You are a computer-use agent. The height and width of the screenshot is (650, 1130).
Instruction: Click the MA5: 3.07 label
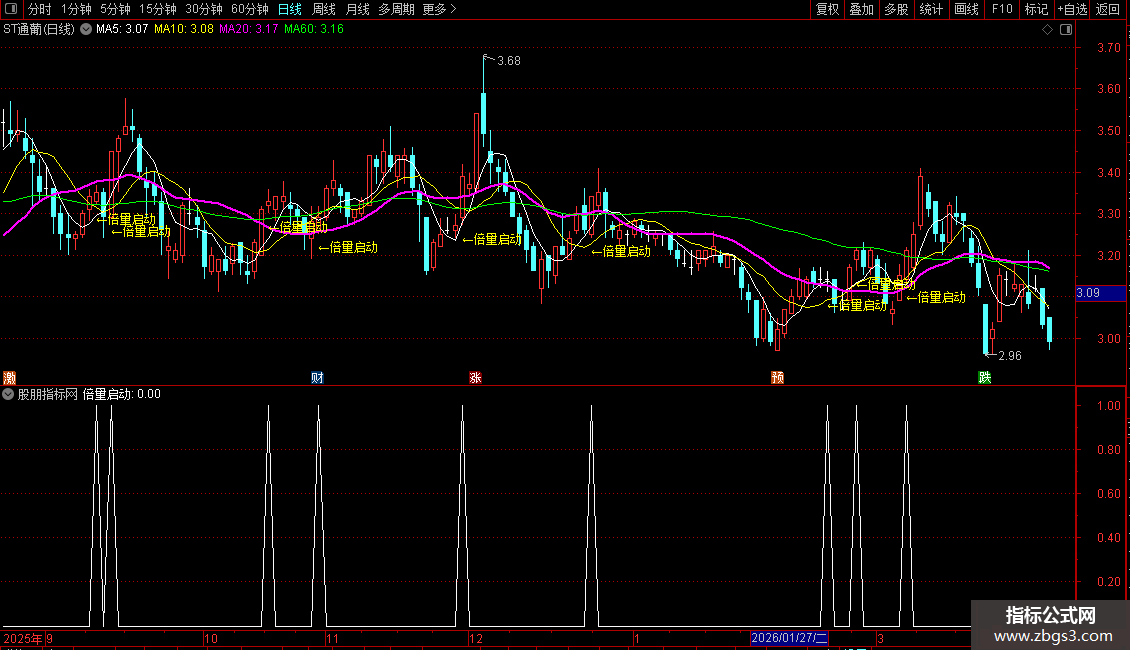pos(122,30)
